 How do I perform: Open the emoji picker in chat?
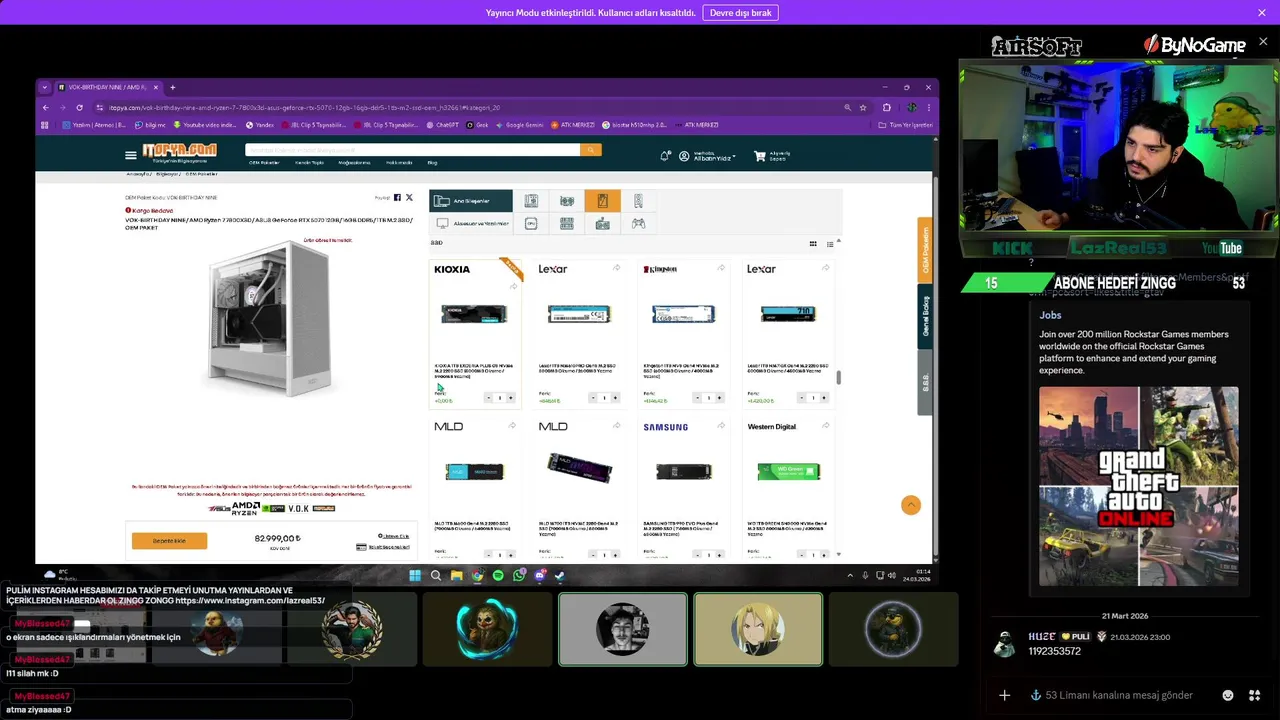[1228, 695]
